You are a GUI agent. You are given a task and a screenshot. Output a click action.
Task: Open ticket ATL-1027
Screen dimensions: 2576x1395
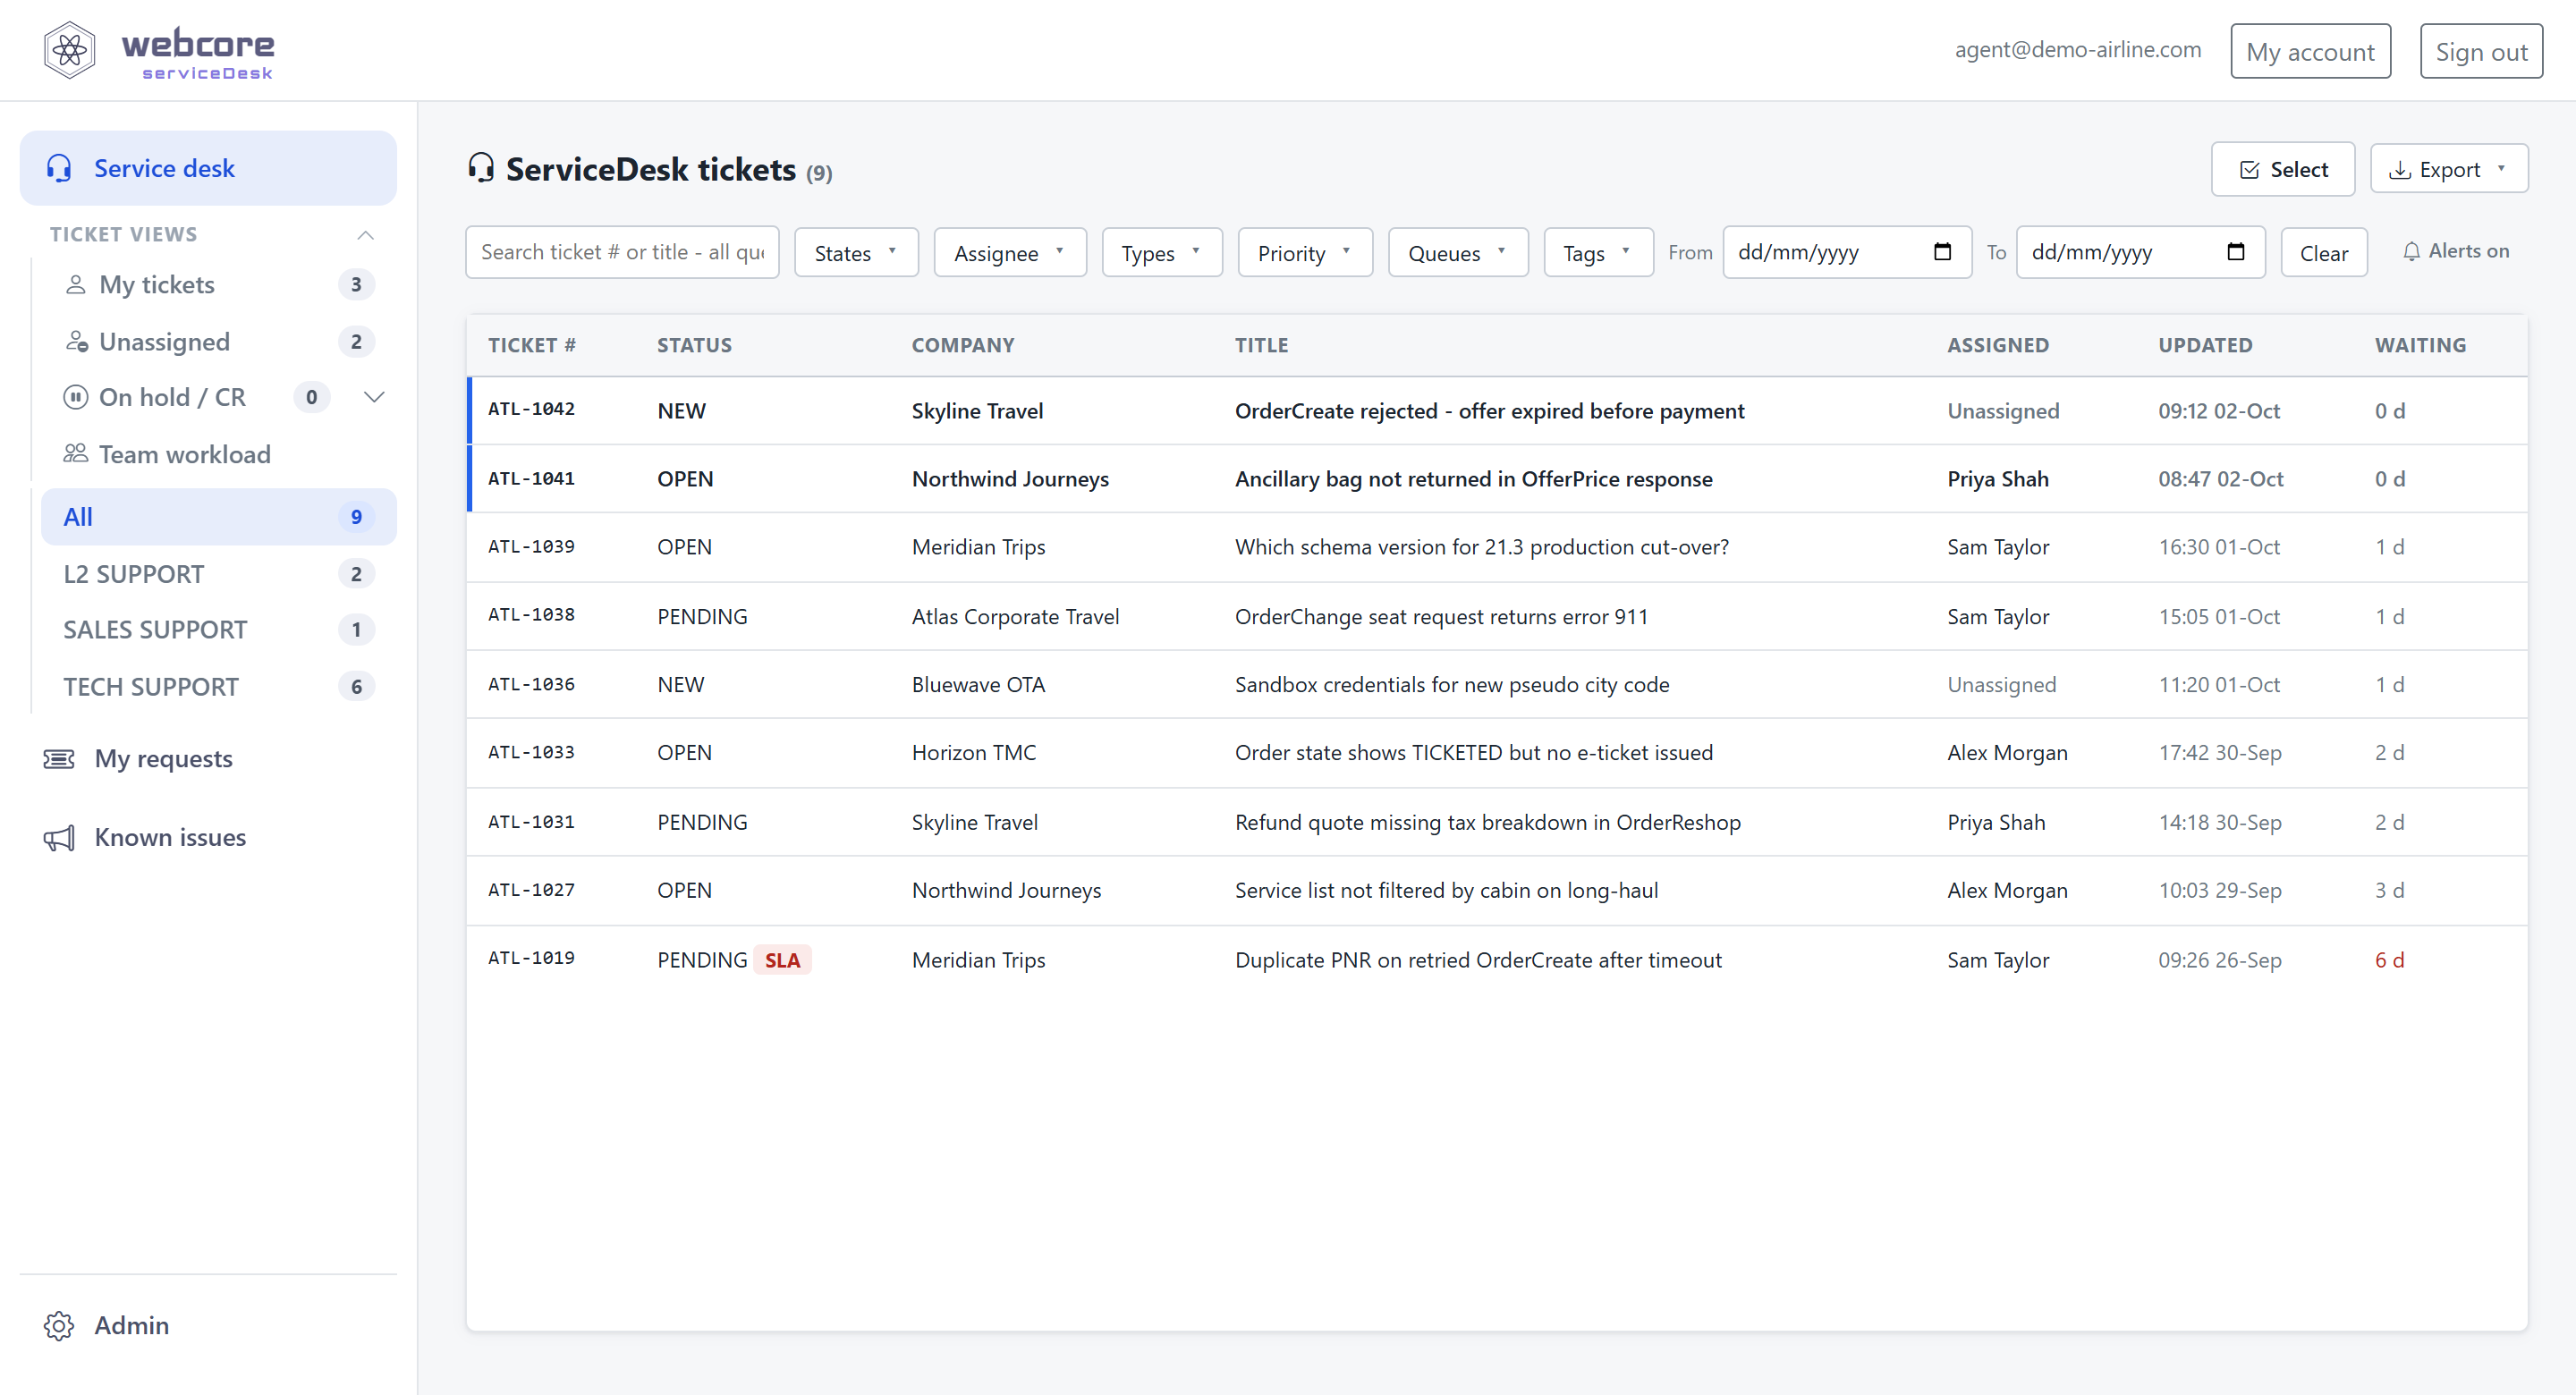(x=1497, y=890)
